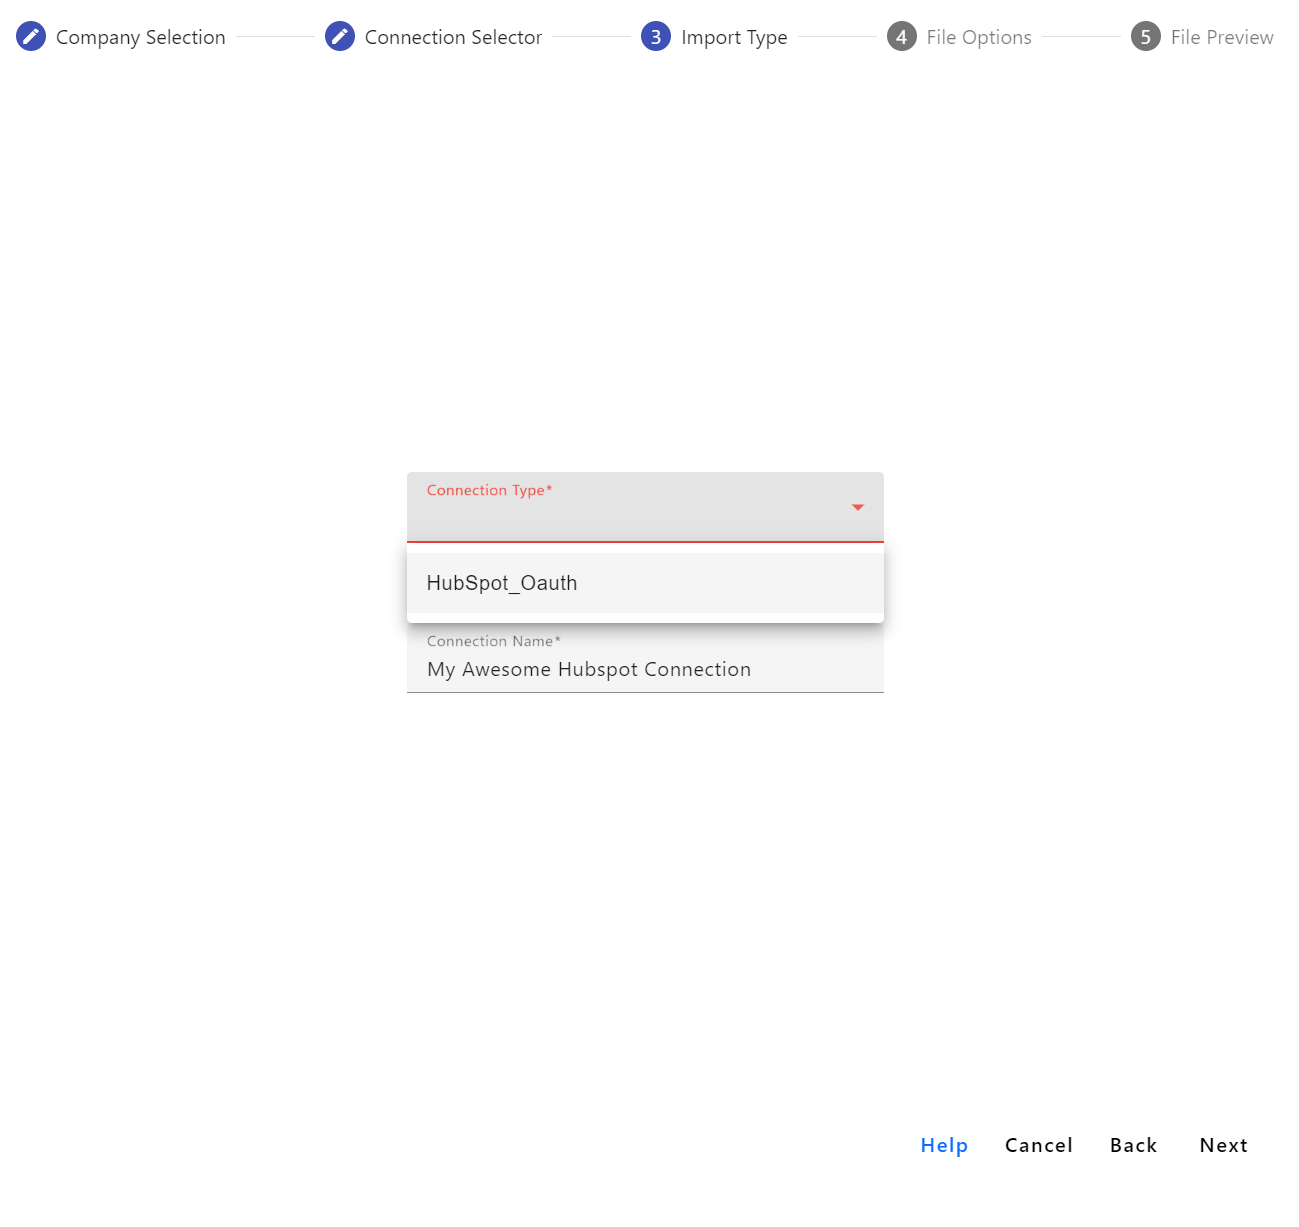Jump to the File Preview step label
This screenshot has width=1299, height=1227.
pos(1222,37)
